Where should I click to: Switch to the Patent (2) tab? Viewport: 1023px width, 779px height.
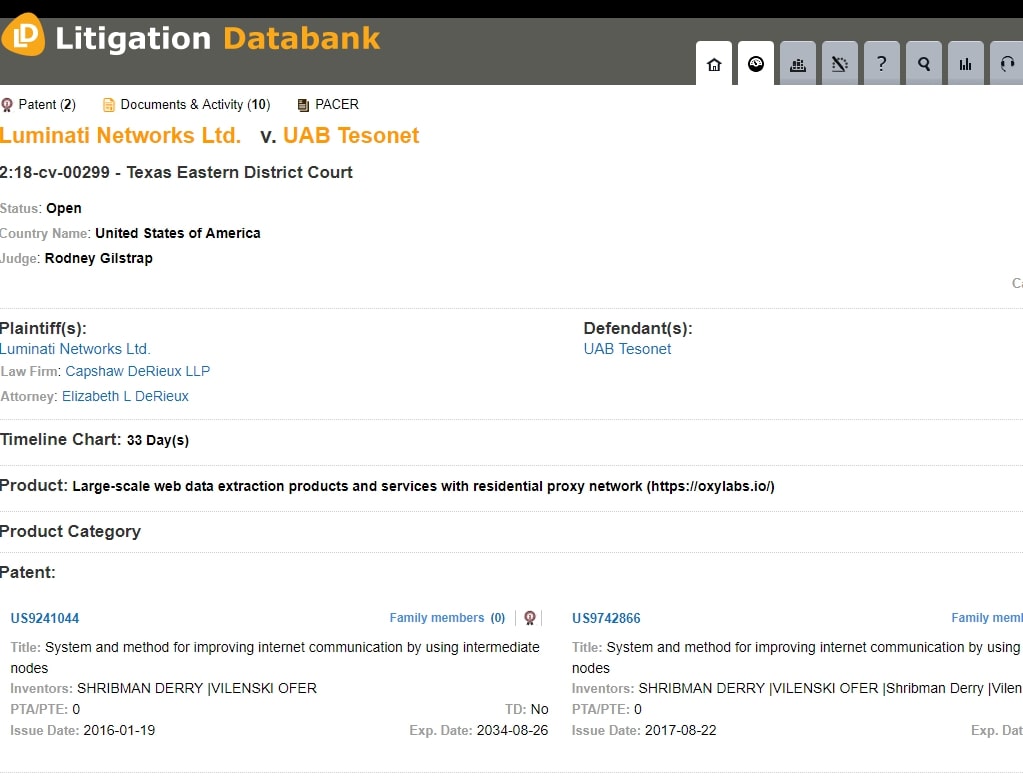pyautogui.click(x=38, y=104)
